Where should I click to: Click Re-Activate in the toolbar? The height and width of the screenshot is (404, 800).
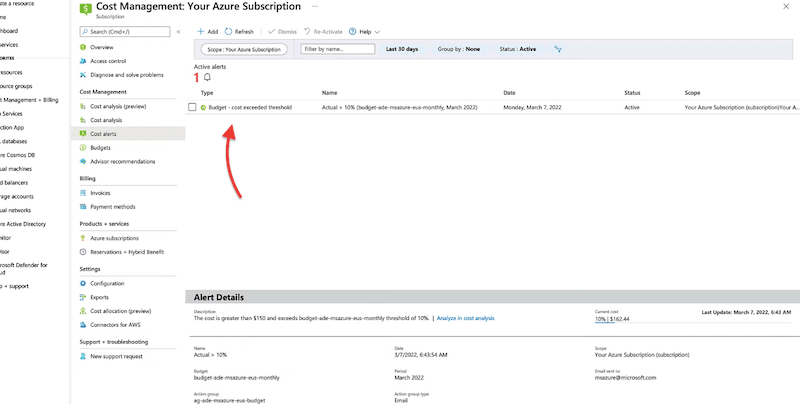[323, 32]
